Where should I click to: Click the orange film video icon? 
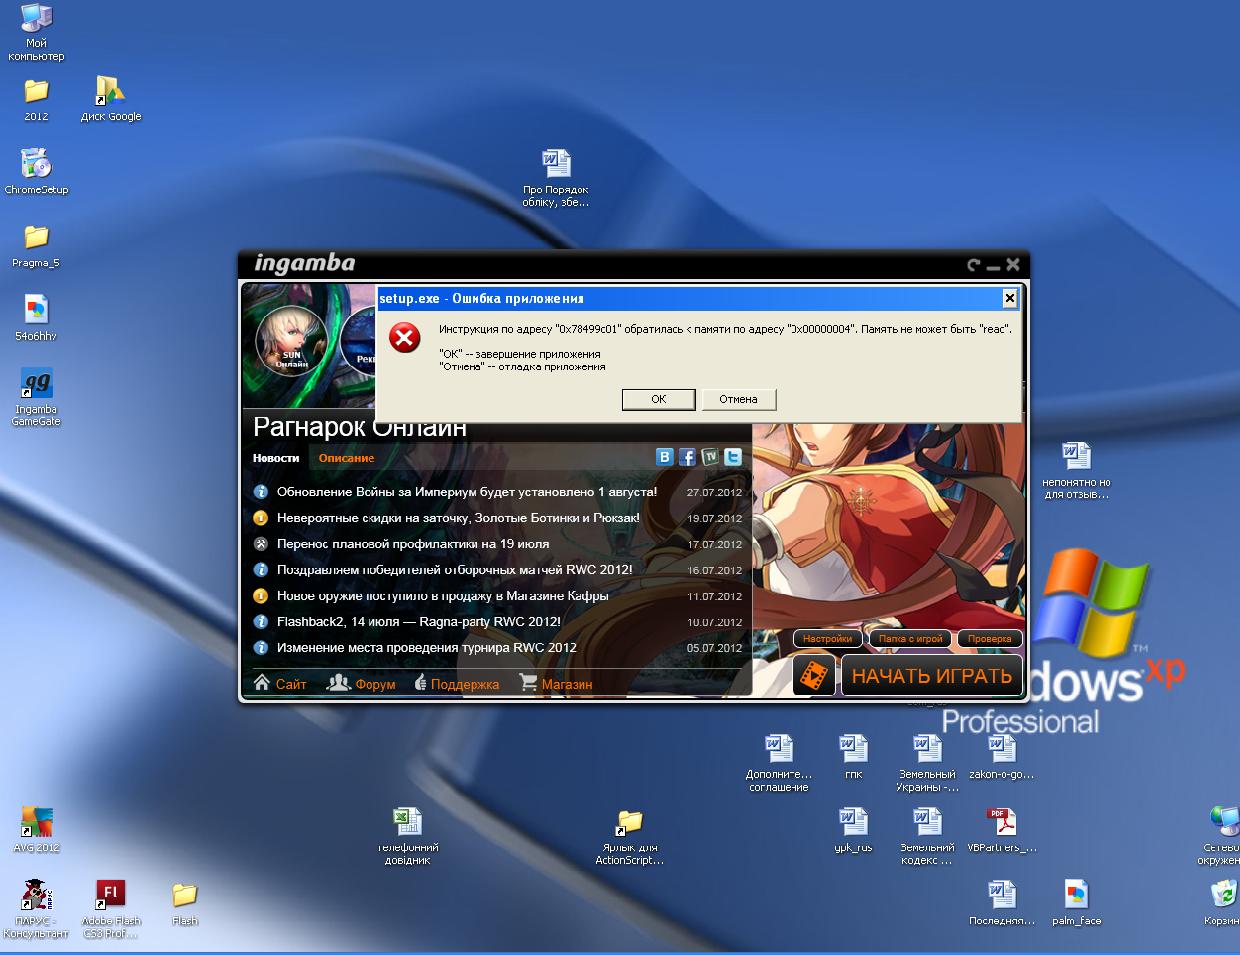tap(814, 676)
